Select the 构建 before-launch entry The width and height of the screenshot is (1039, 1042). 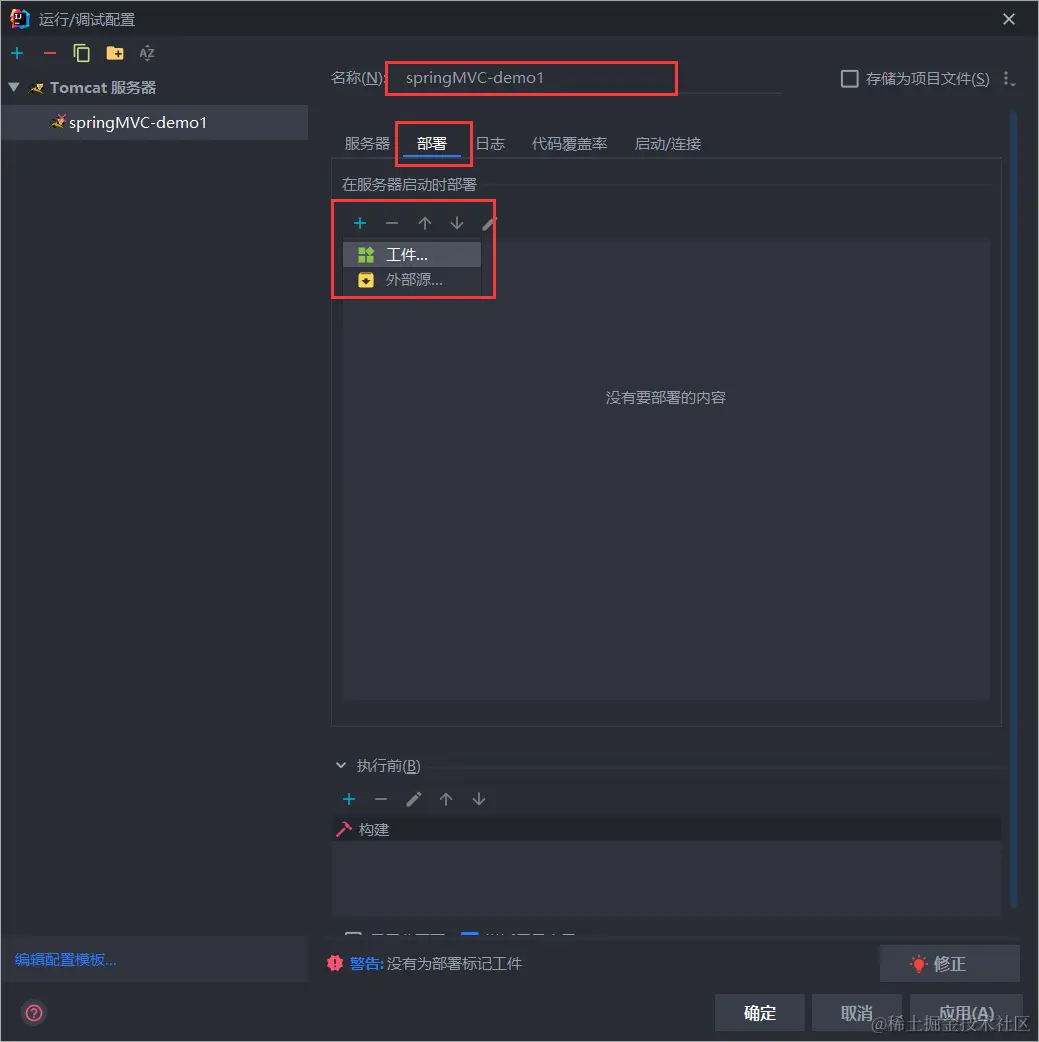pos(666,829)
